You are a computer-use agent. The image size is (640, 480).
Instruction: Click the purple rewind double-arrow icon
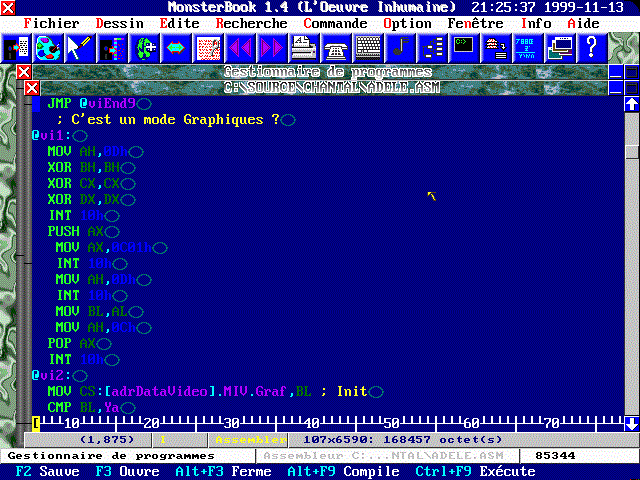[240, 48]
